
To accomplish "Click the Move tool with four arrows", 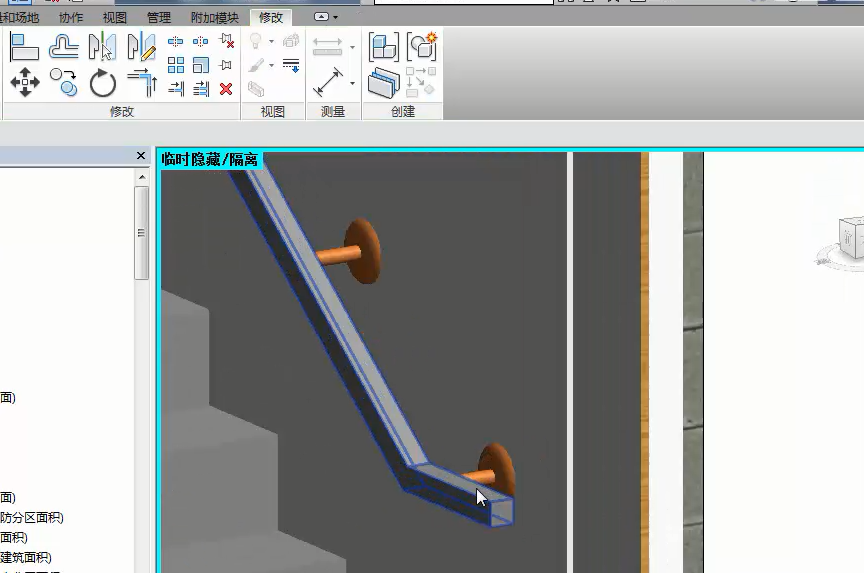I will [x=24, y=82].
